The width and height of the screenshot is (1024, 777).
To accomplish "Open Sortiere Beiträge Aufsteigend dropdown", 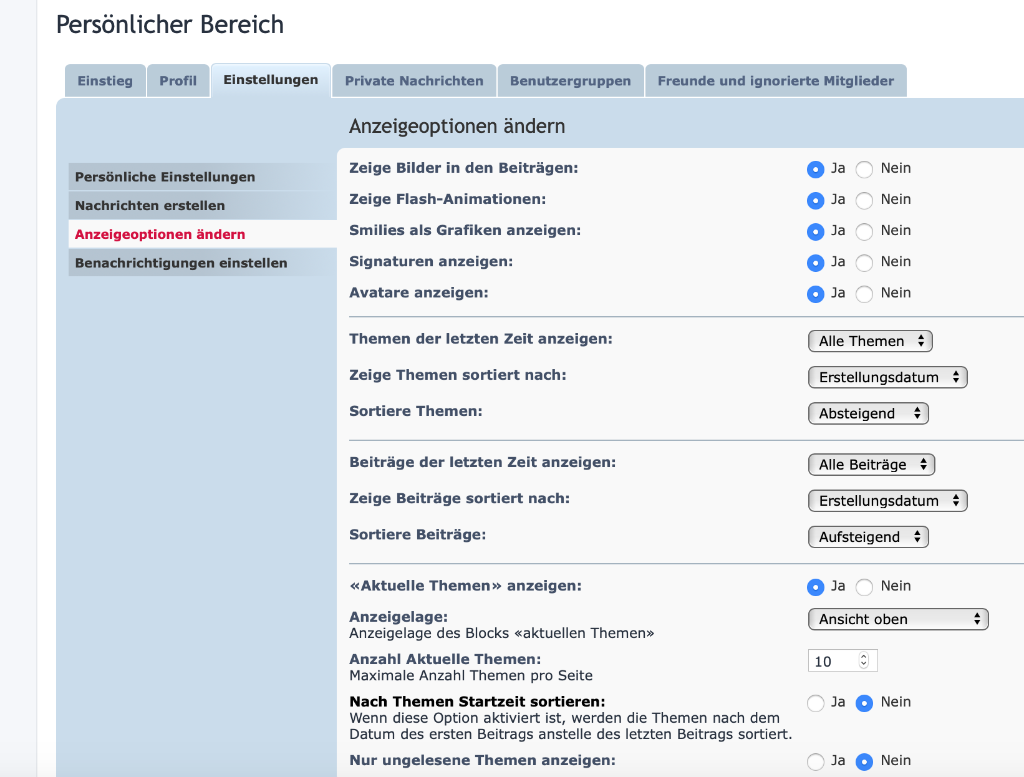I will [x=868, y=537].
